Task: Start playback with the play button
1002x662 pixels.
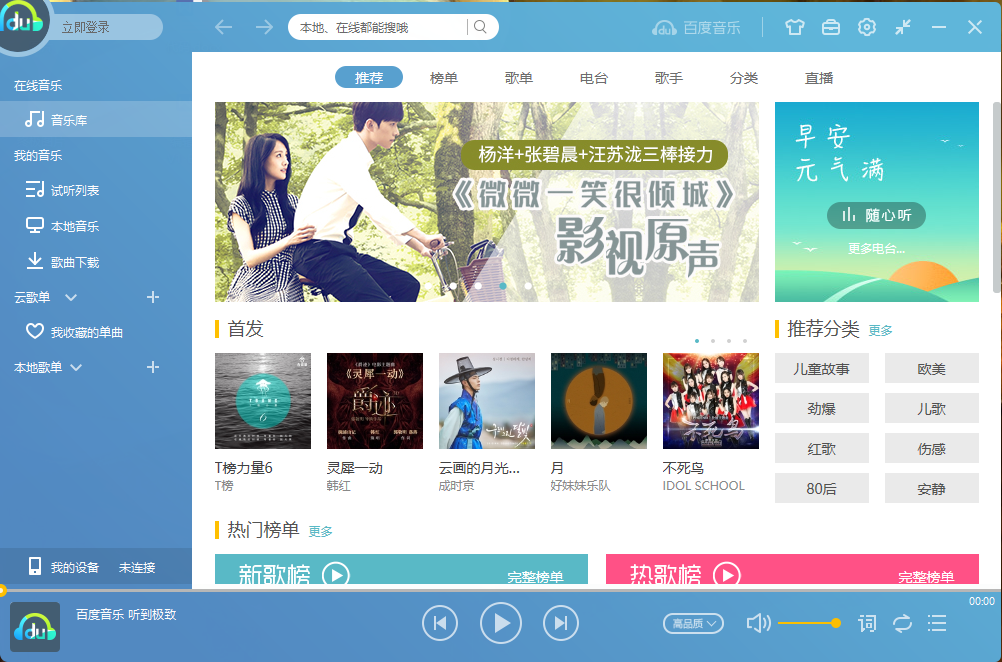Action: click(500, 623)
